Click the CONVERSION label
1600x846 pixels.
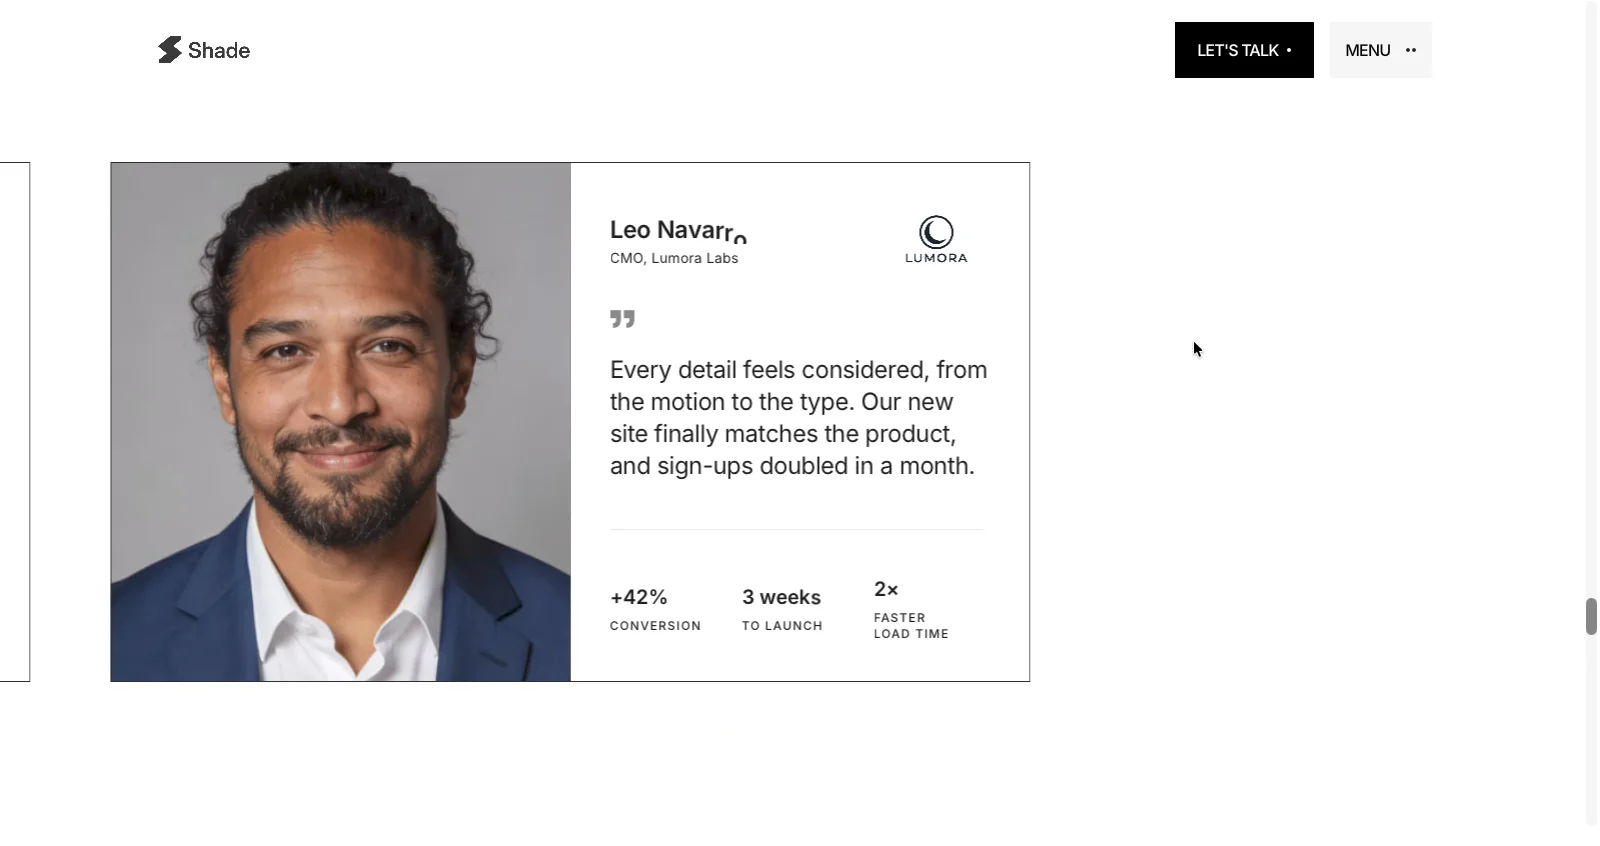pos(655,626)
